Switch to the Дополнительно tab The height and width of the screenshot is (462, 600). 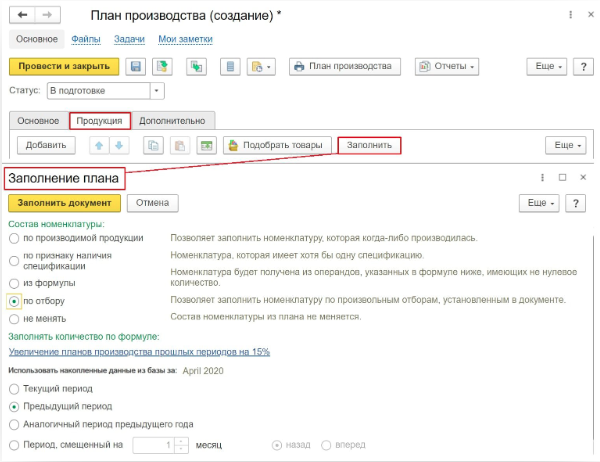[172, 121]
